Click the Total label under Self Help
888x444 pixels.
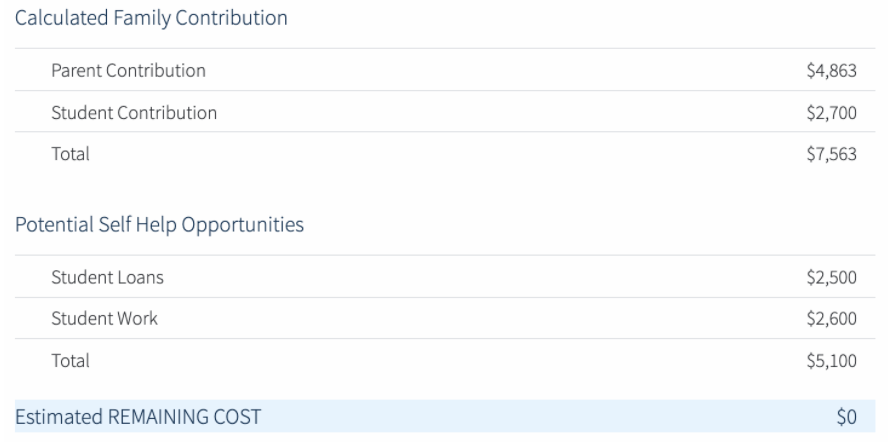(70, 360)
